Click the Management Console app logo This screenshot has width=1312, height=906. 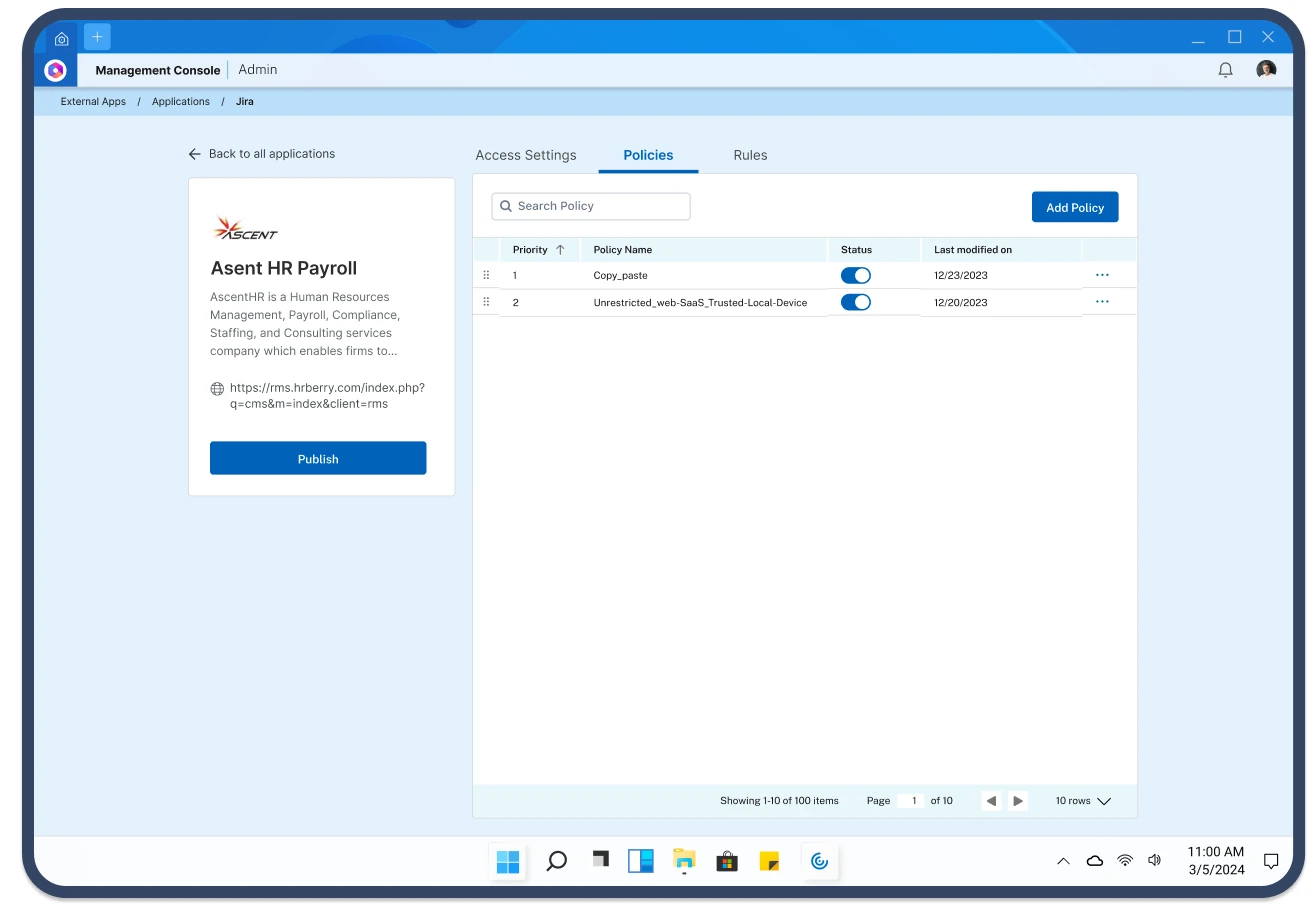tap(56, 70)
